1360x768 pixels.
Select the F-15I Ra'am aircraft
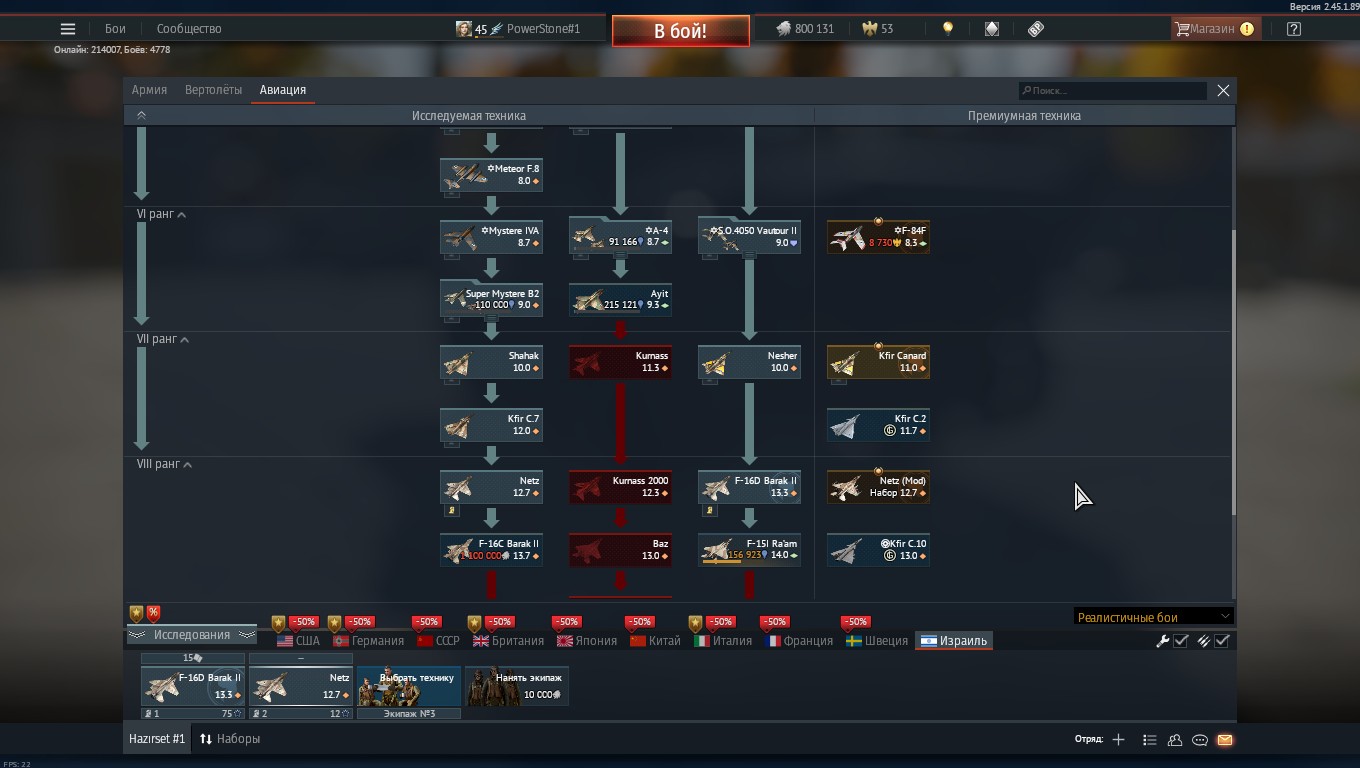pos(749,550)
